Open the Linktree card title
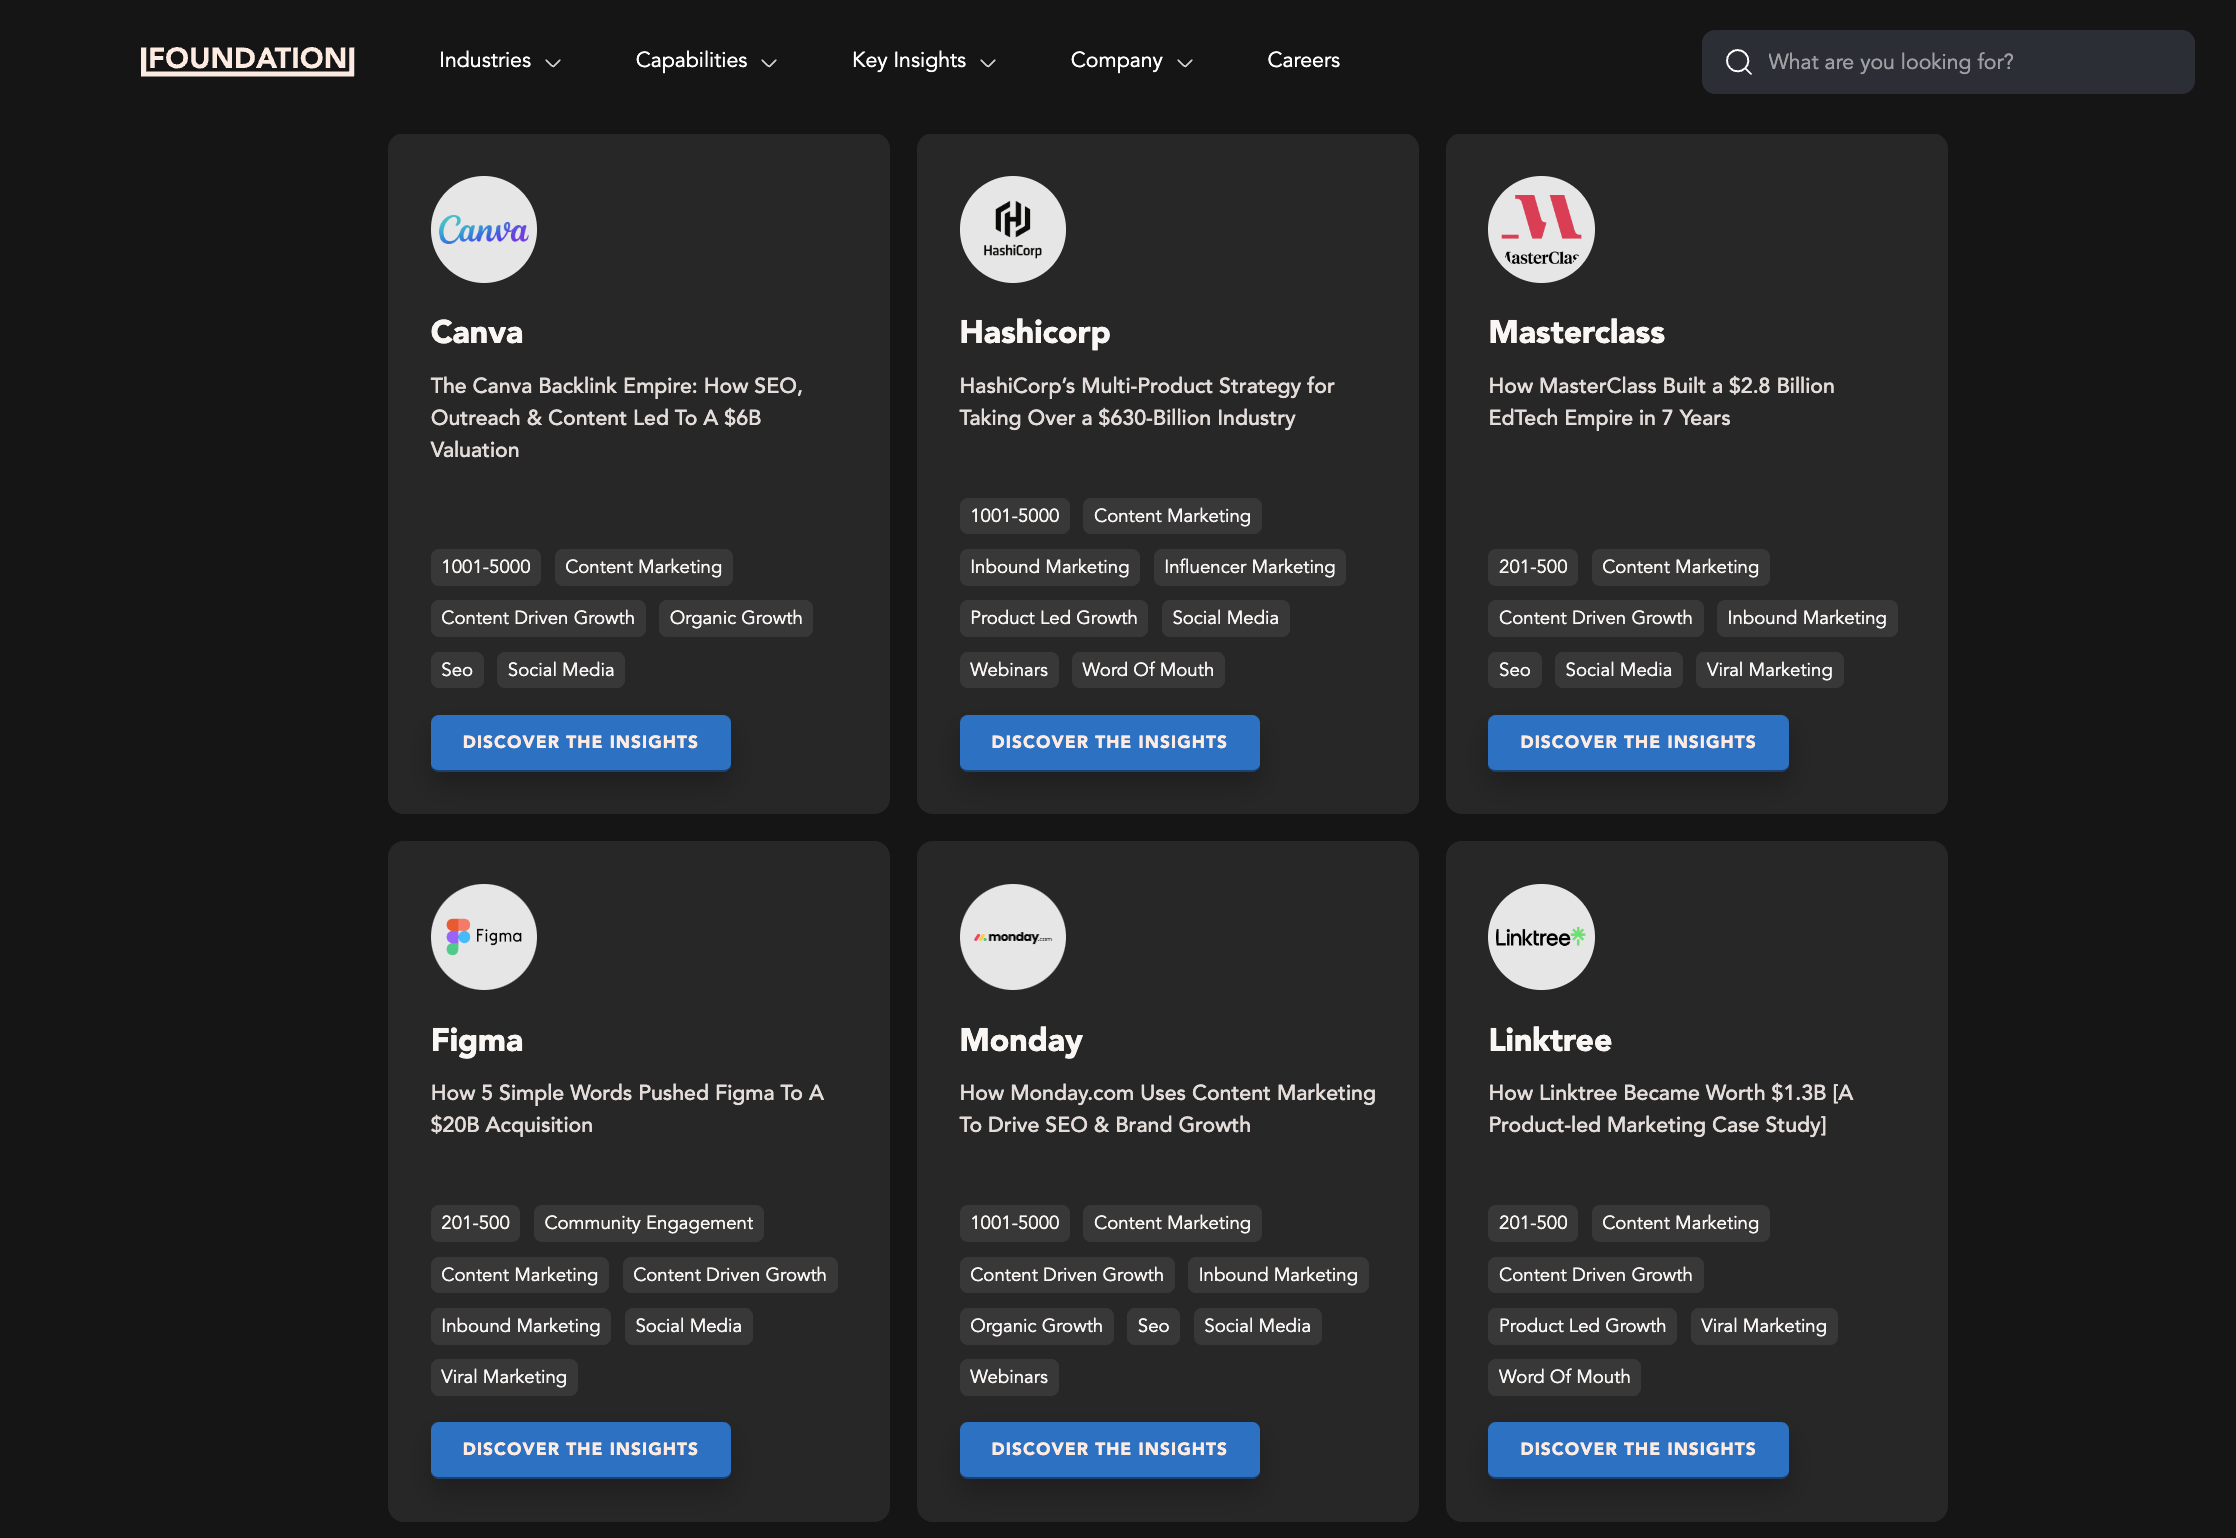This screenshot has width=2236, height=1538. [1550, 1040]
